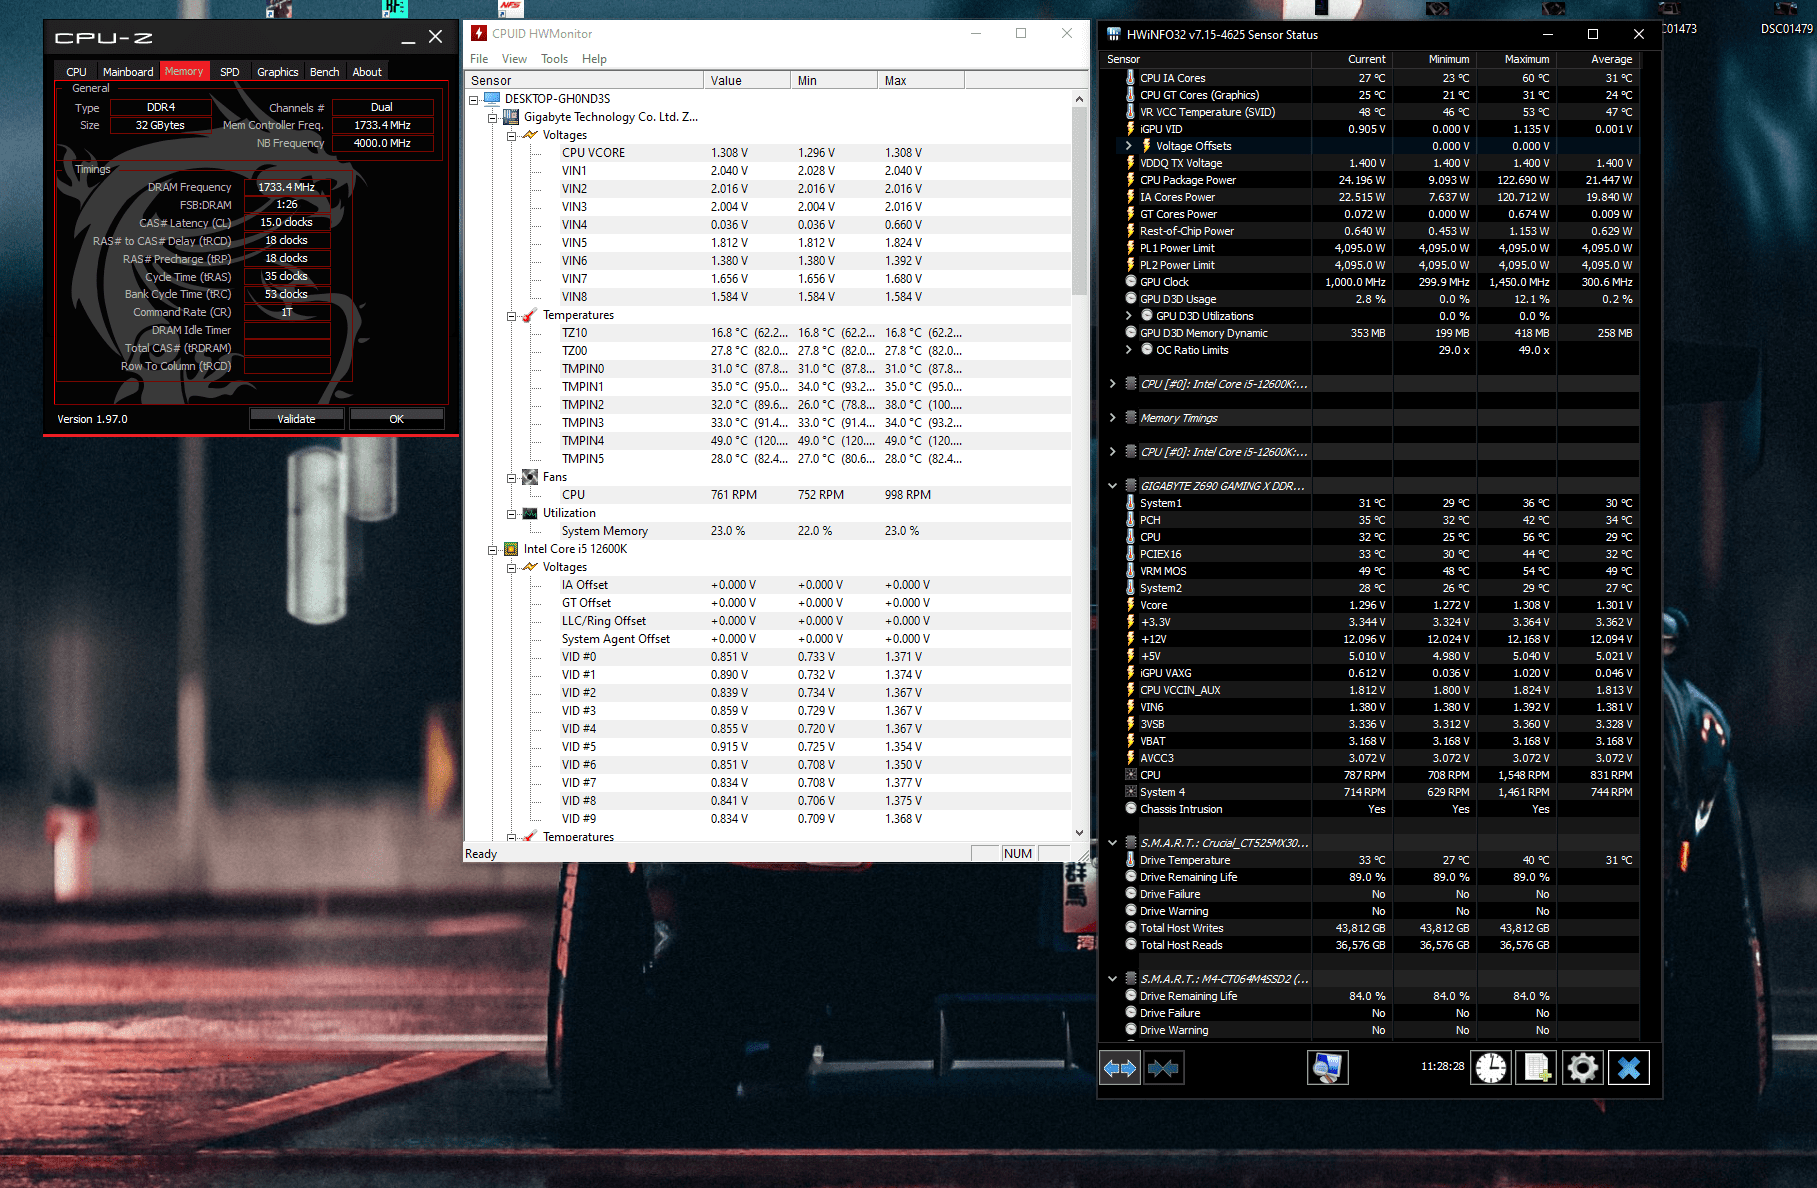
Task: Click HWMonitor scrollbar down arrow
Action: (1079, 832)
